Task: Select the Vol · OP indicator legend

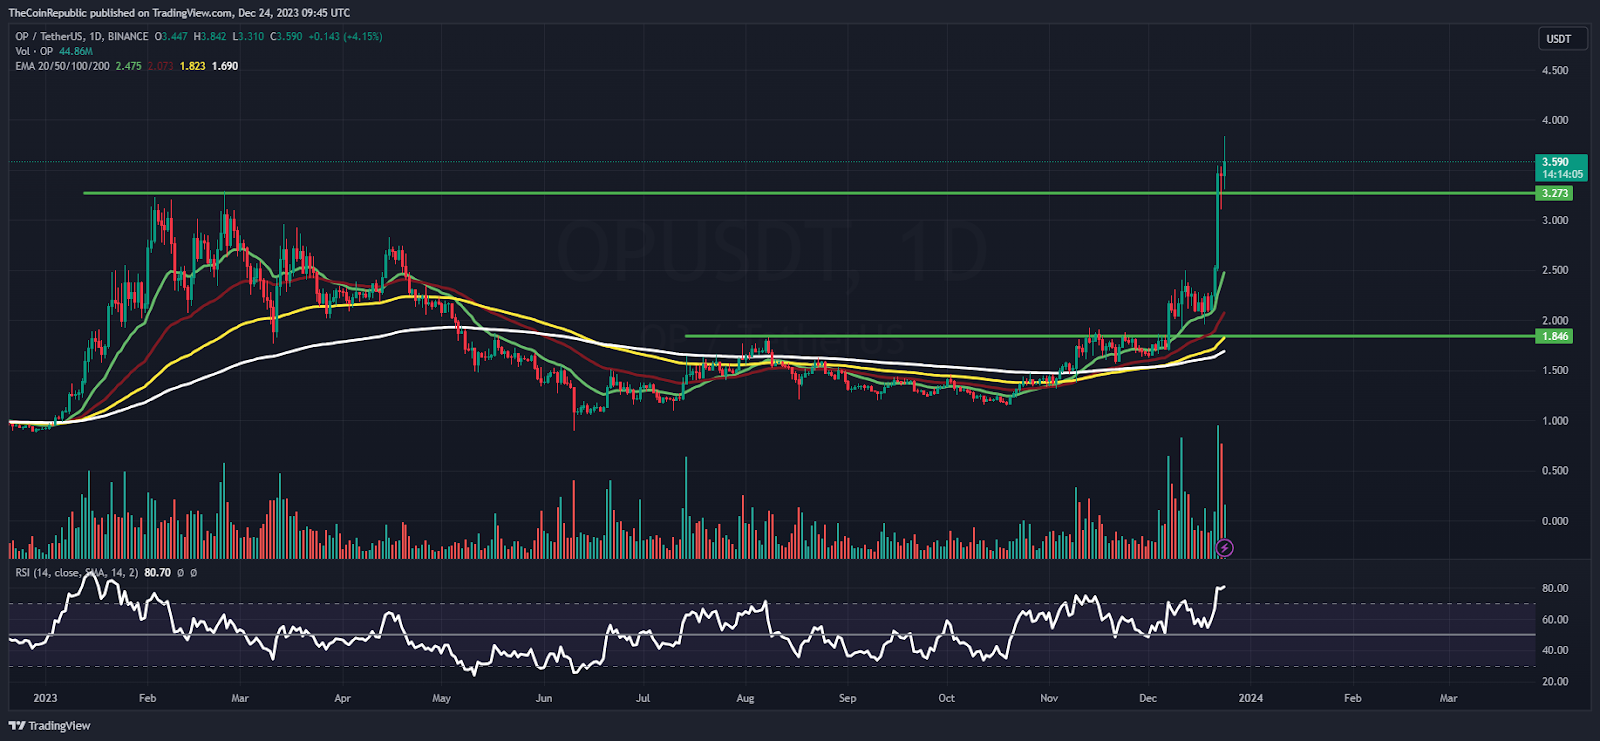Action: pyautogui.click(x=34, y=51)
